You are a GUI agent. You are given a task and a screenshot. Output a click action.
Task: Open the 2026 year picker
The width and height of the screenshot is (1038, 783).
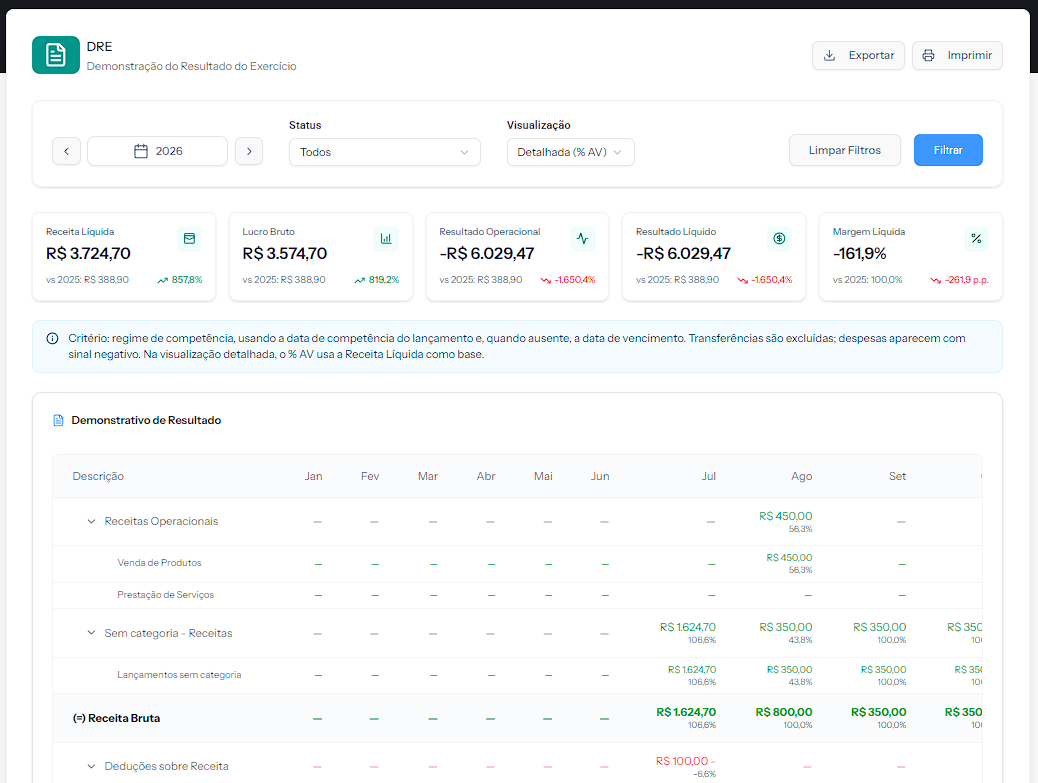tap(158, 151)
